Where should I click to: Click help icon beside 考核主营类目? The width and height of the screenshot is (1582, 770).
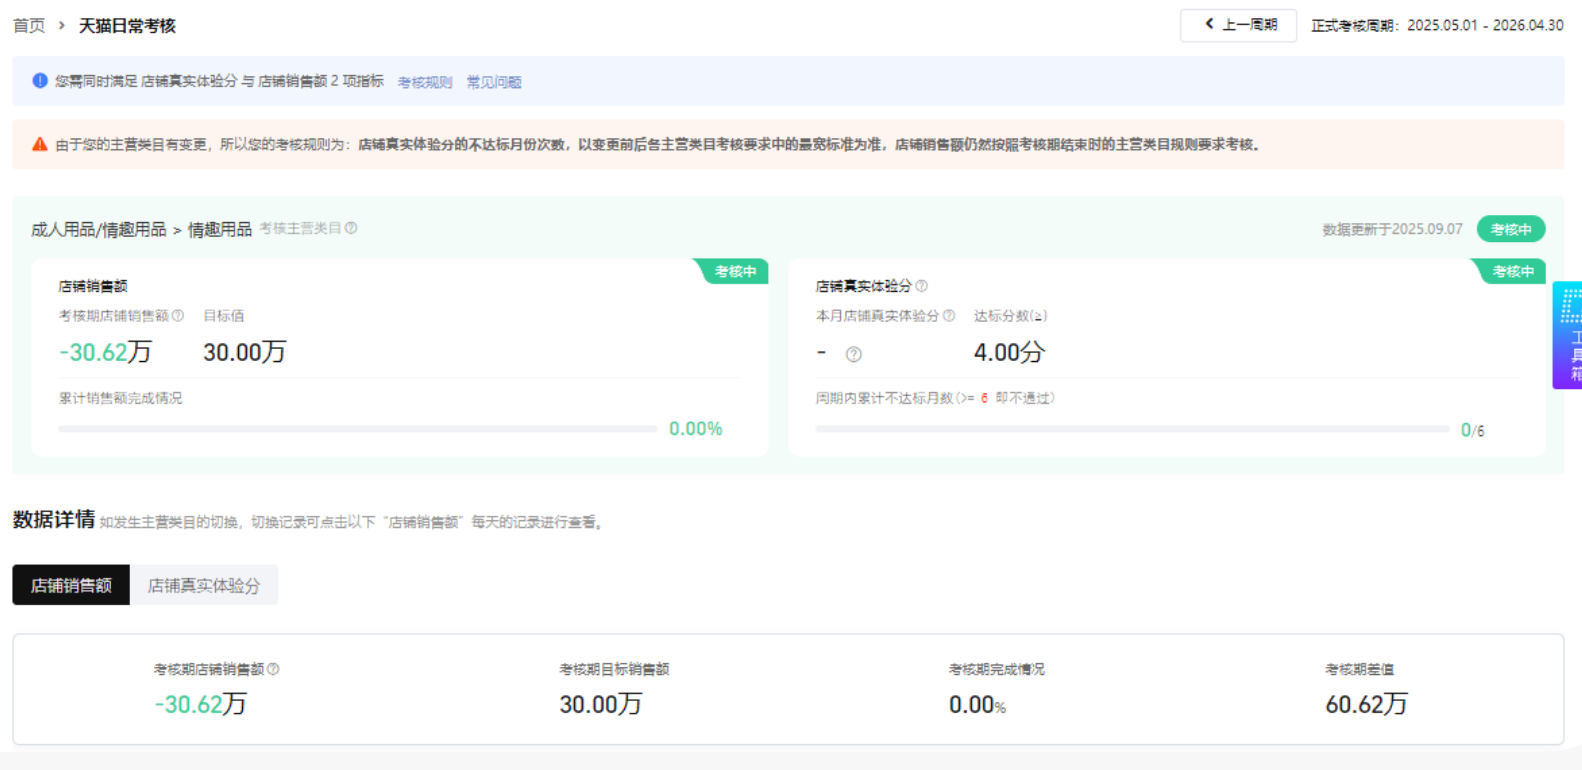click(x=351, y=228)
